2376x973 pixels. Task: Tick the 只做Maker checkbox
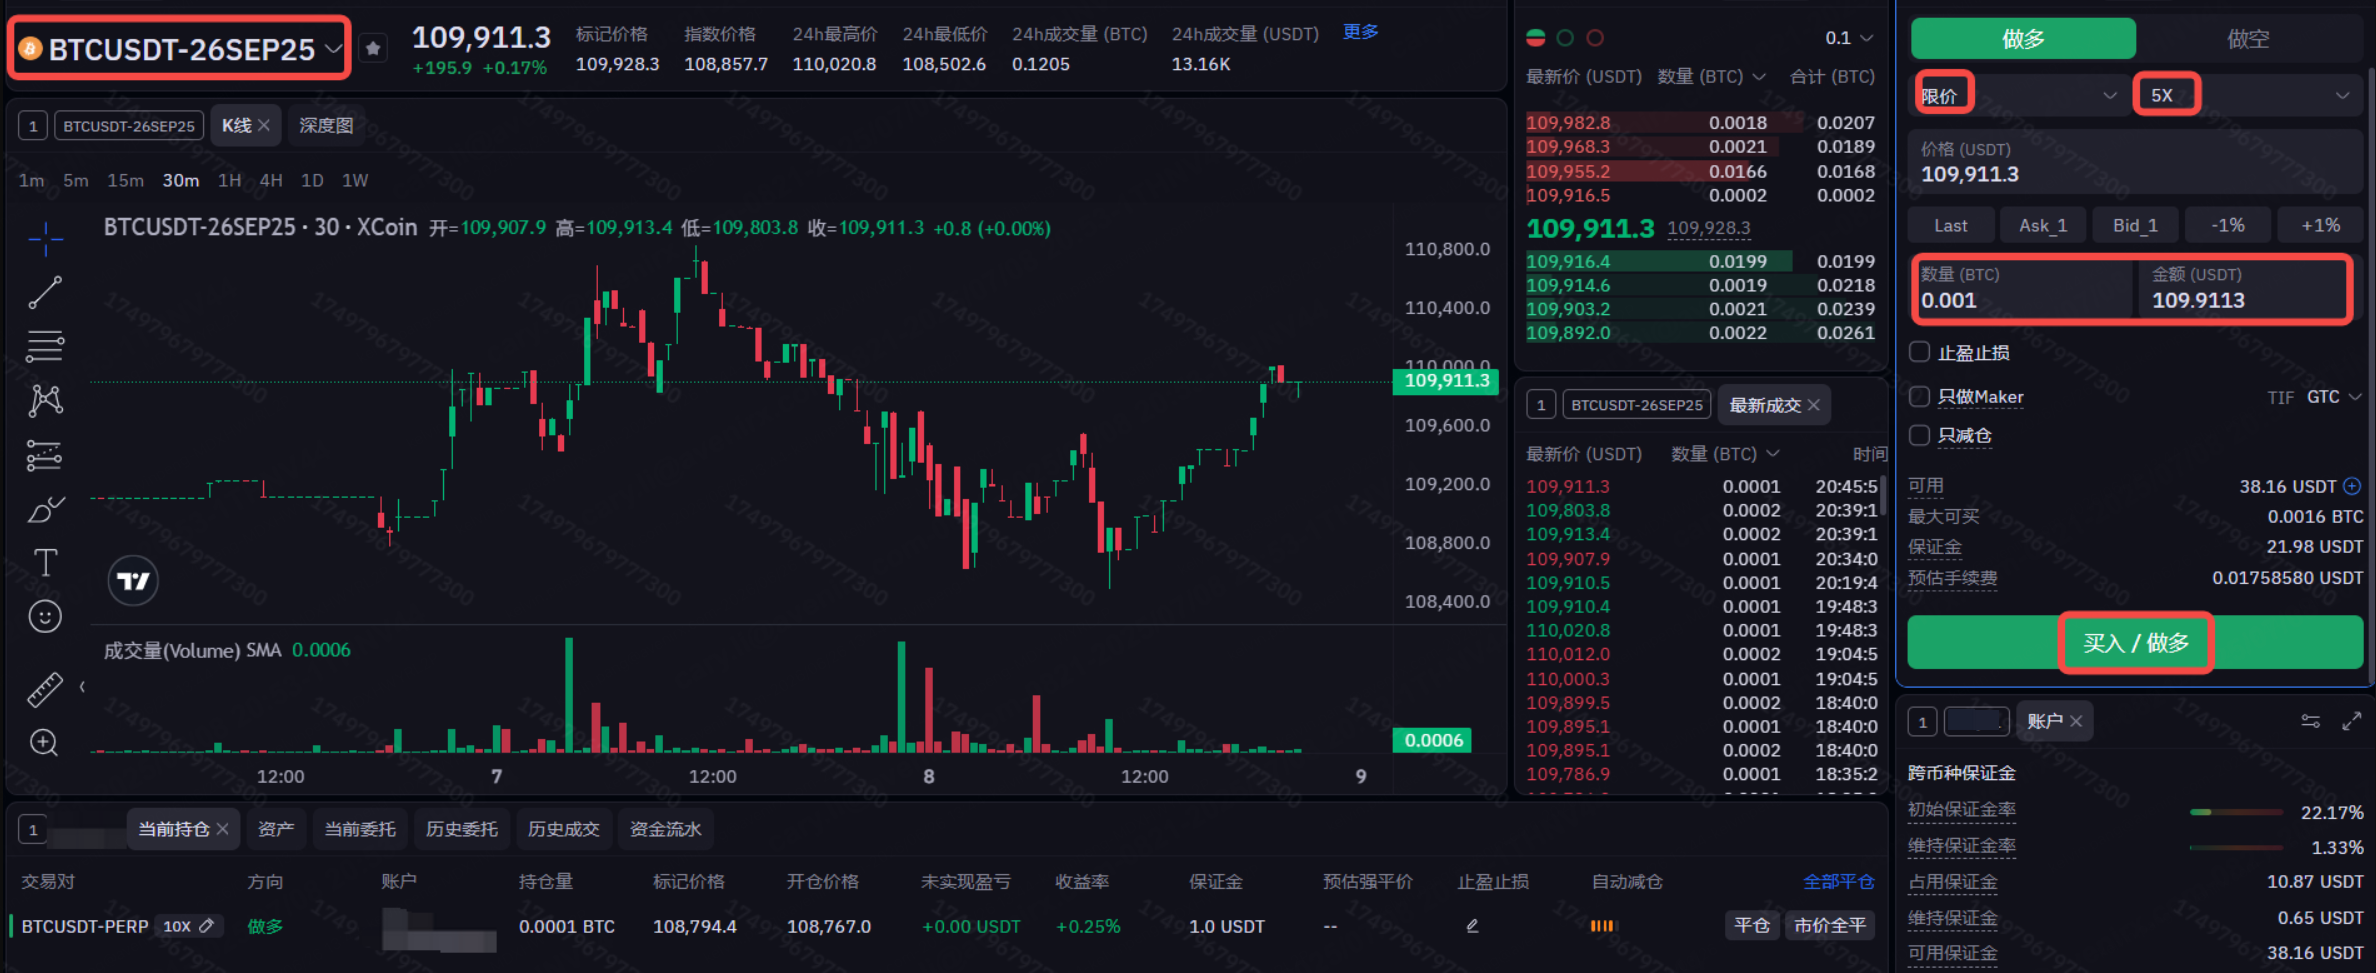1919,397
